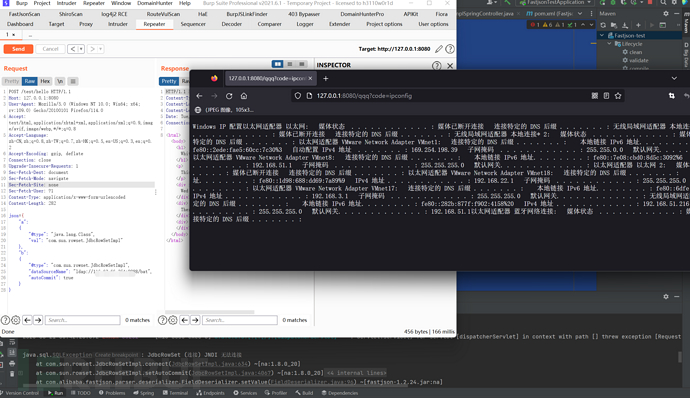
Task: Click the orange Send button in Burp Repeater
Action: point(18,49)
